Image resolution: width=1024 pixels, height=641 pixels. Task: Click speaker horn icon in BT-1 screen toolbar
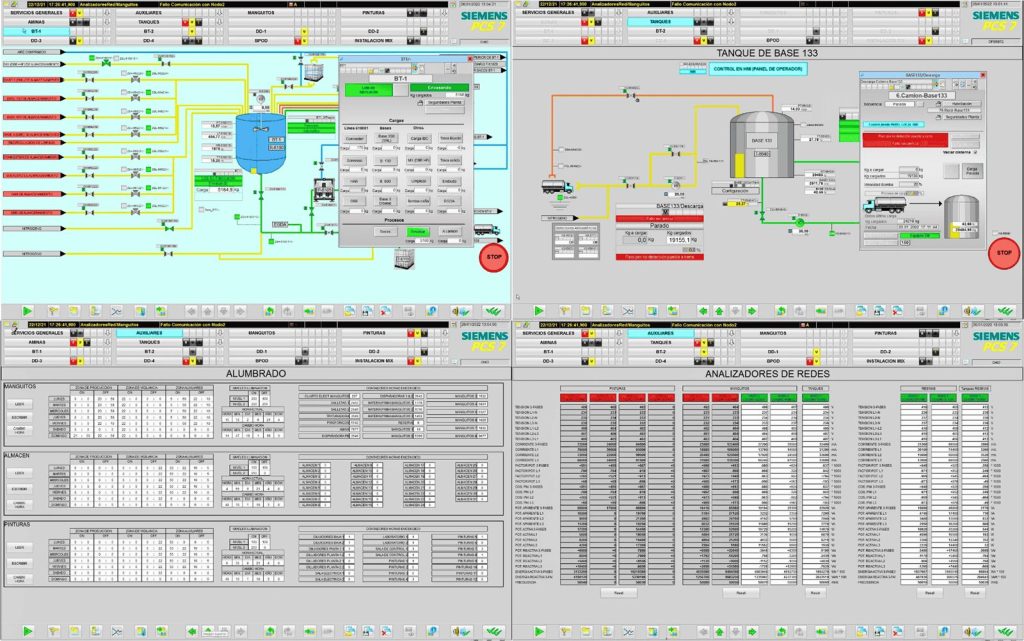[x=460, y=311]
